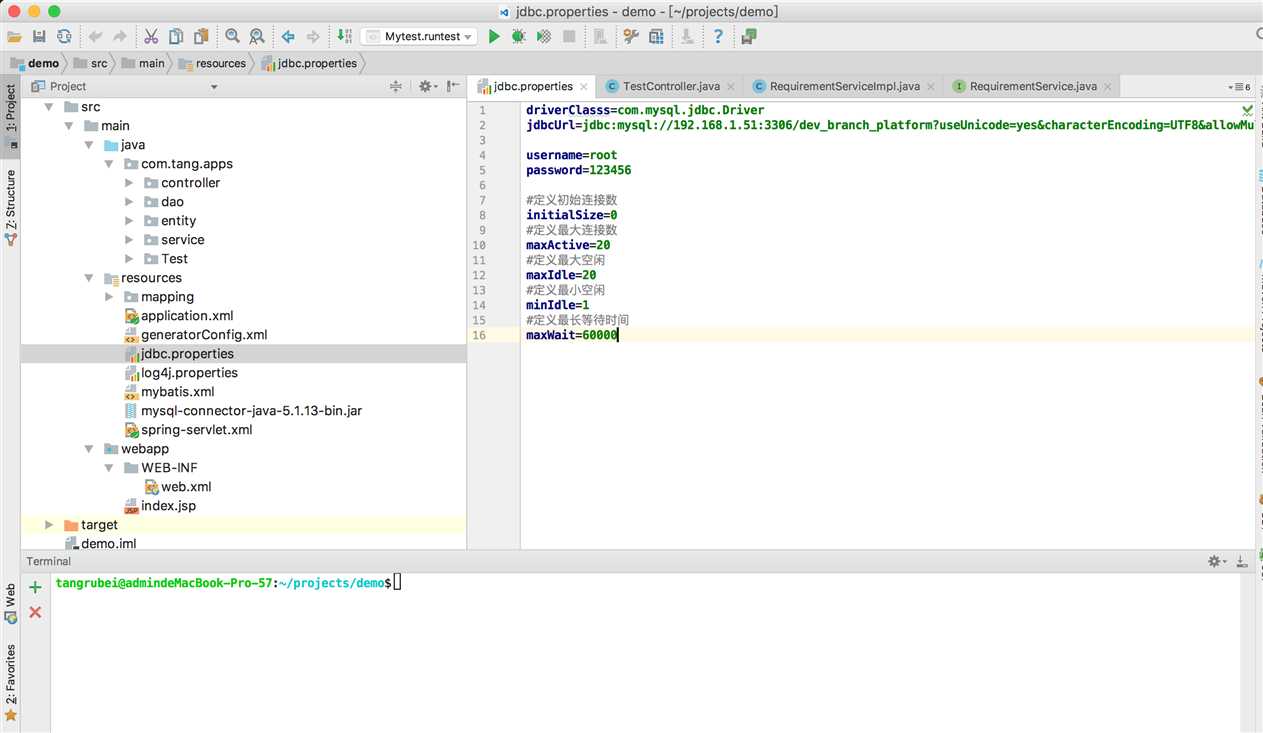Collapse the com.tang.apps package
This screenshot has width=1263, height=733.
point(109,164)
